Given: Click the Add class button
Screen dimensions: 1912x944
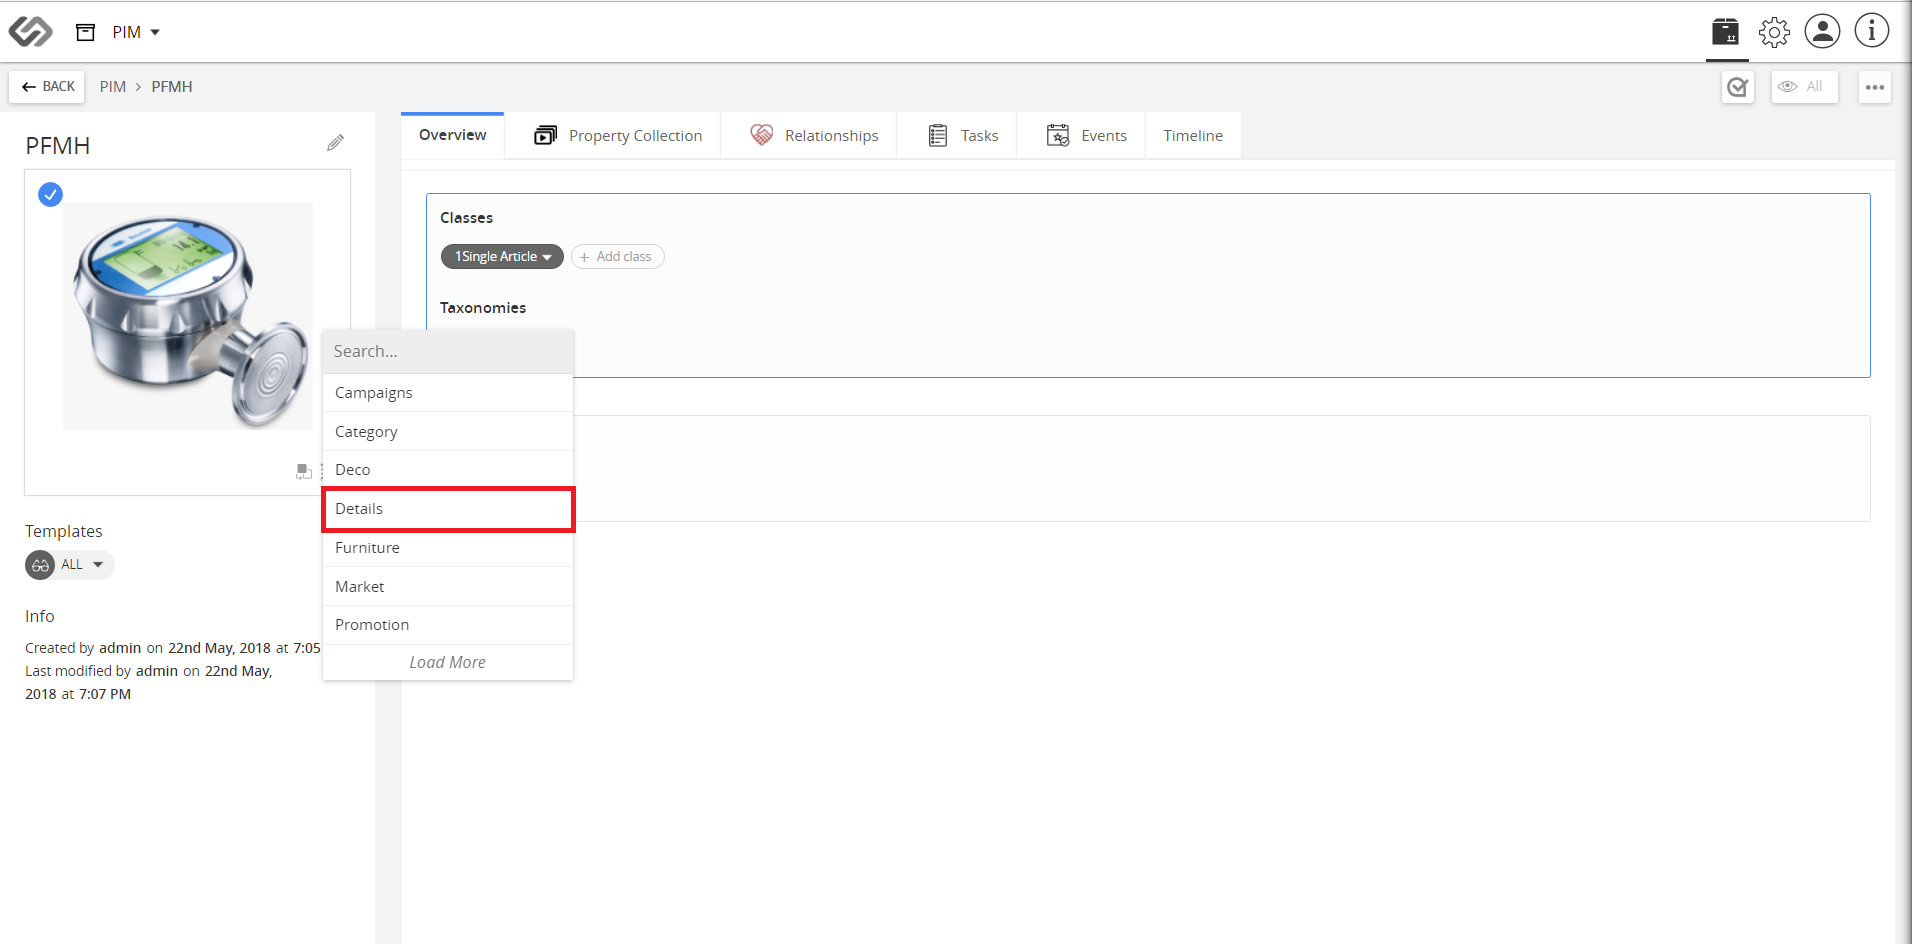Looking at the screenshot, I should coord(617,257).
